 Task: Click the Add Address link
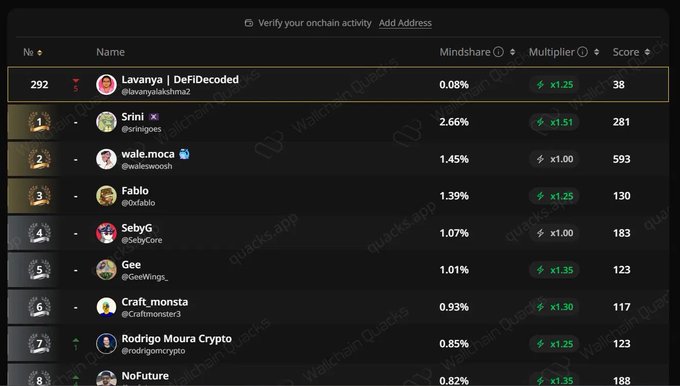(405, 23)
